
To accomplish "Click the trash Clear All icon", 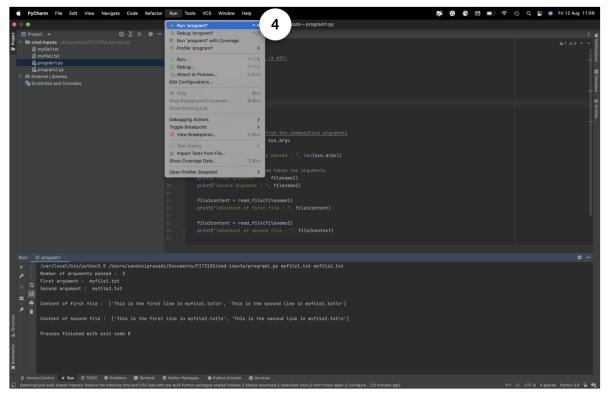I will pos(31,311).
